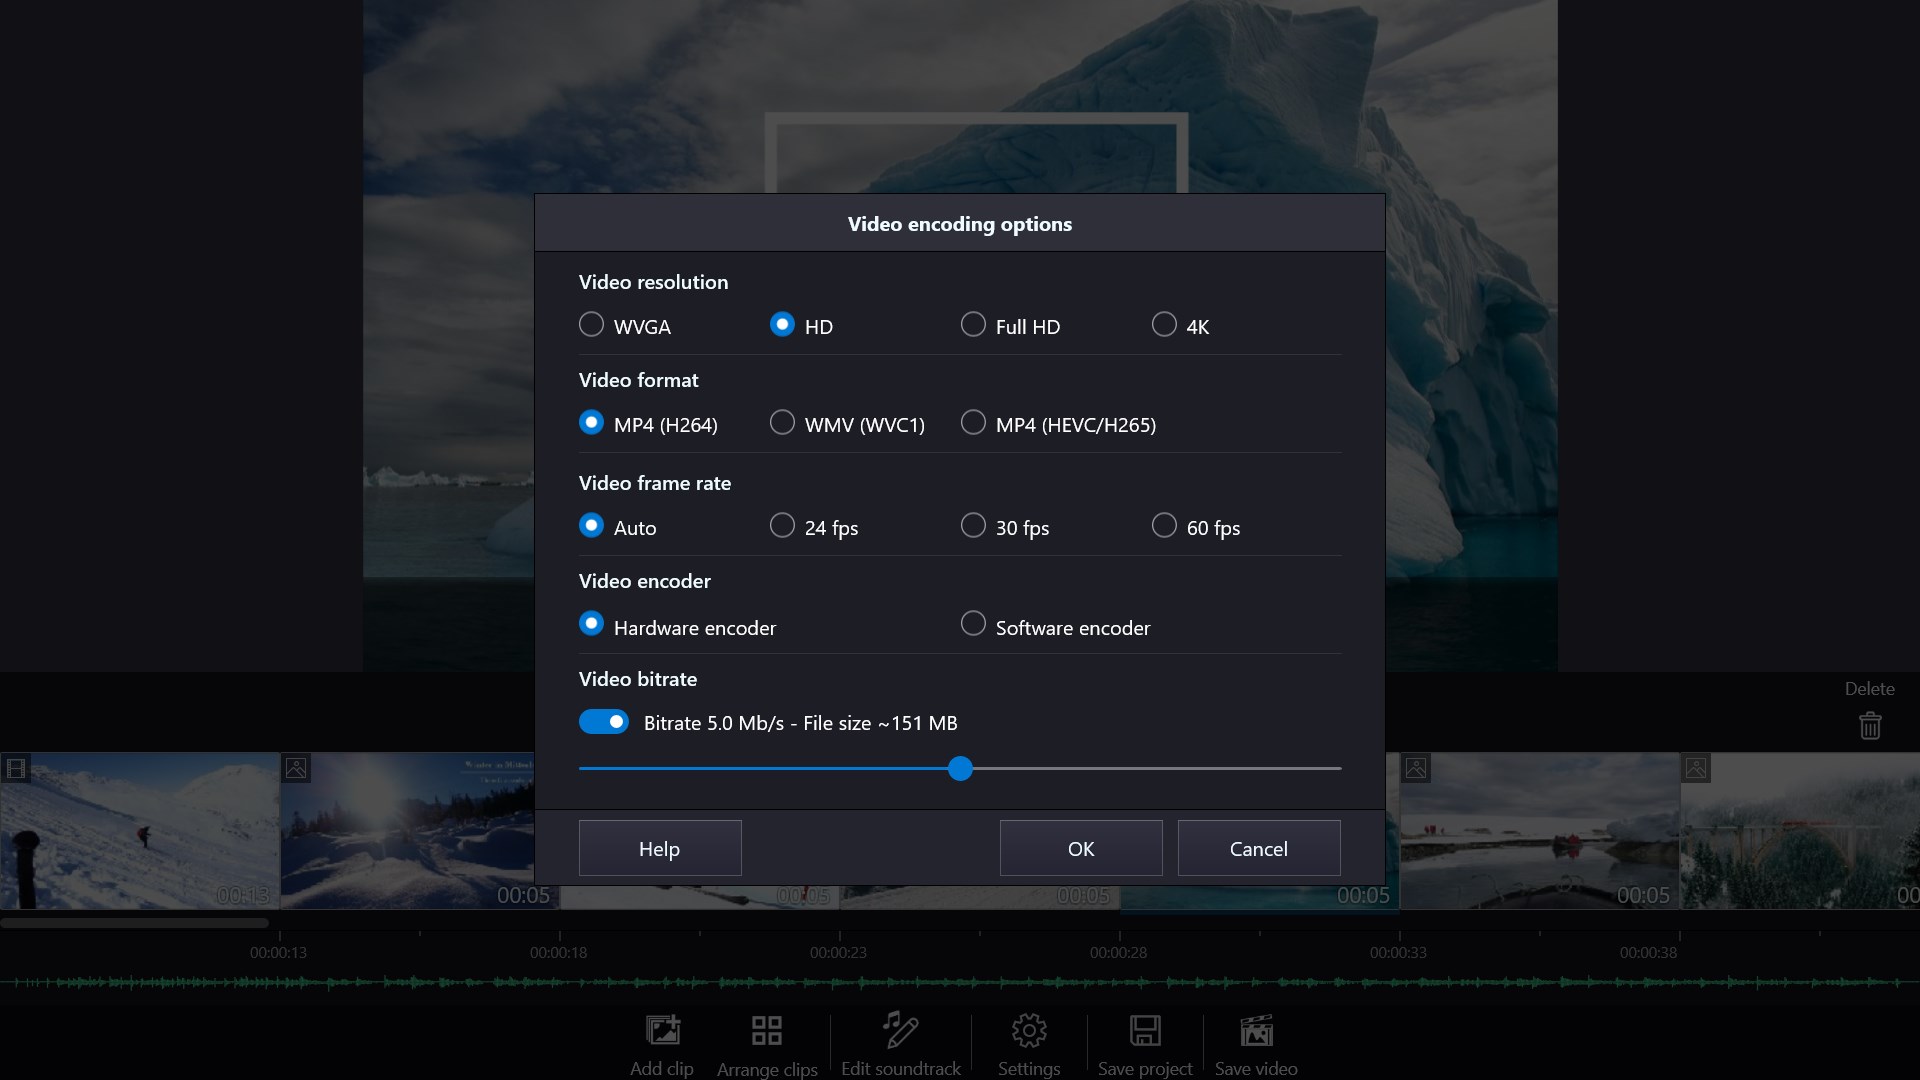Choose 4K video resolution

click(x=1164, y=324)
